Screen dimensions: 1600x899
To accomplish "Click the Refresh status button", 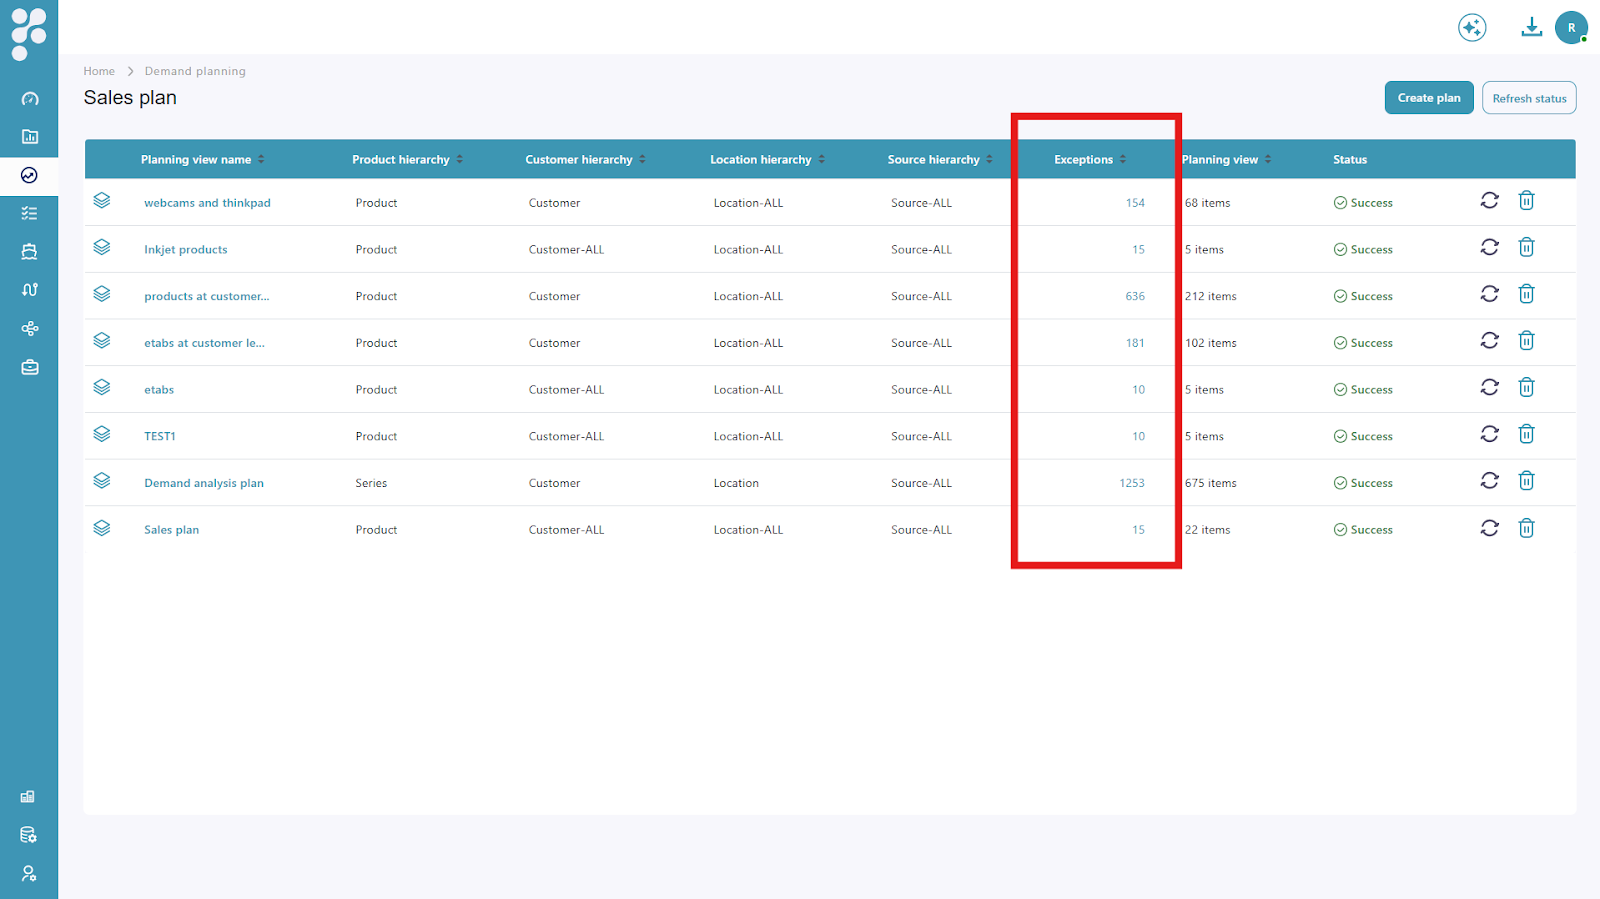I will 1529,98.
